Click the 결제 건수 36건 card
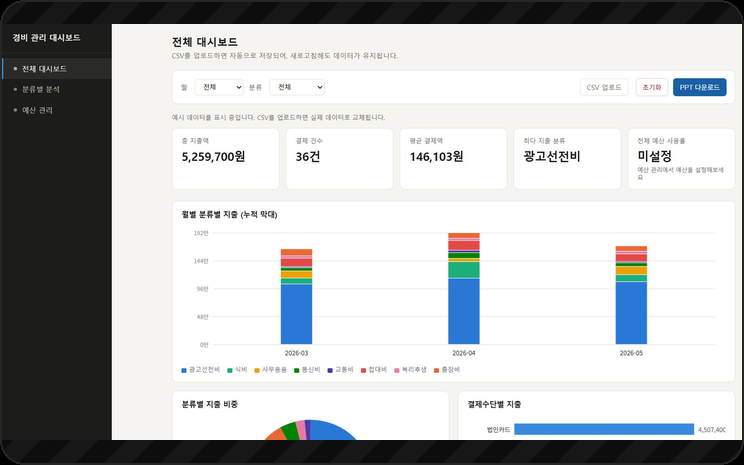The height and width of the screenshot is (465, 744). [x=339, y=158]
